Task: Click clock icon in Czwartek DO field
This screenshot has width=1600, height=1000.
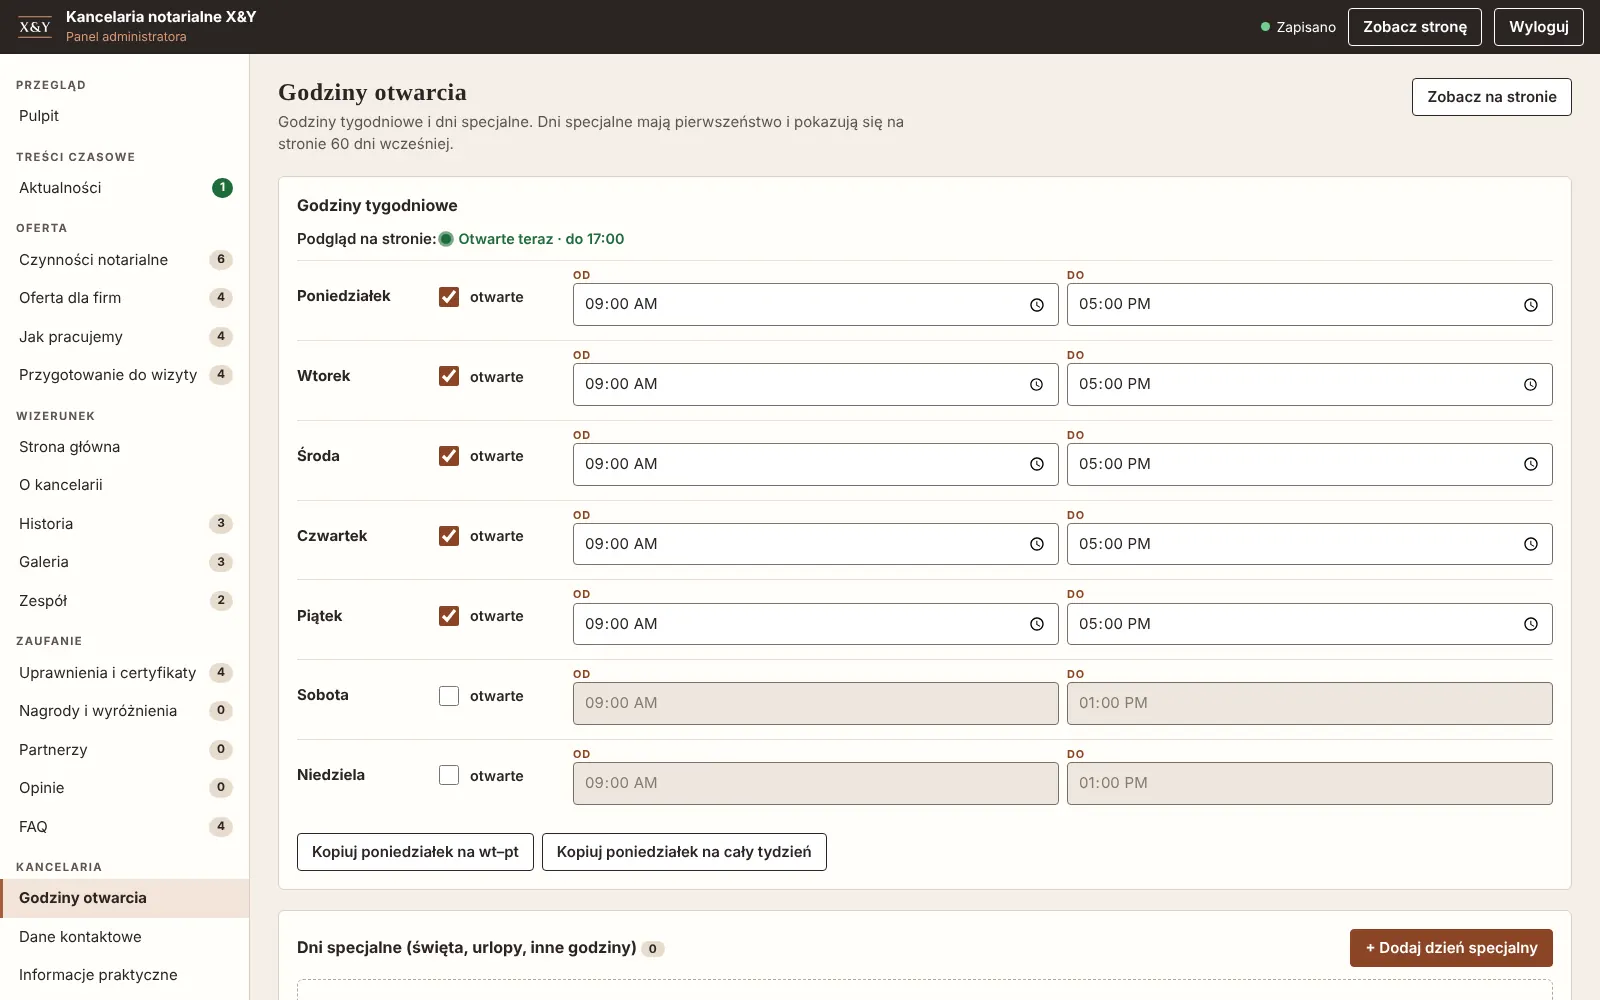Action: coord(1531,544)
